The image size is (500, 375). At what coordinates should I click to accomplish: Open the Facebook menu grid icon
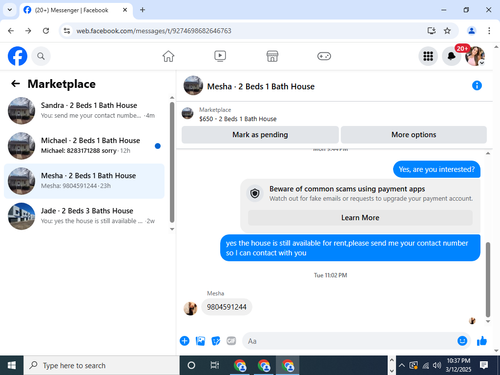pos(428,56)
